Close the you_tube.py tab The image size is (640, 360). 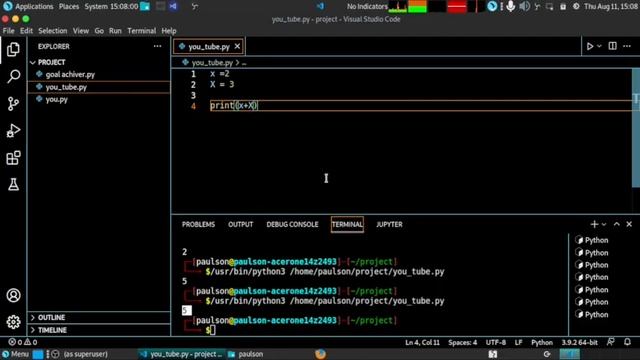pyautogui.click(x=237, y=47)
